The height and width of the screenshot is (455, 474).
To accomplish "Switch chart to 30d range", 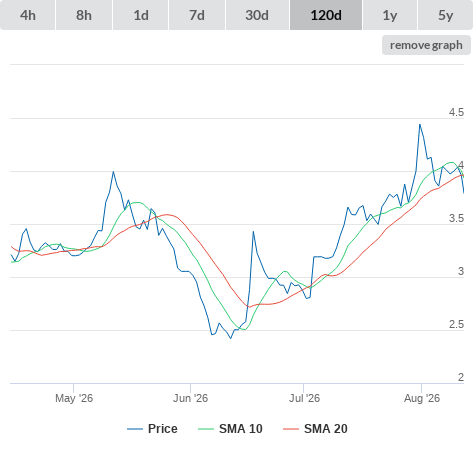I will click(257, 15).
